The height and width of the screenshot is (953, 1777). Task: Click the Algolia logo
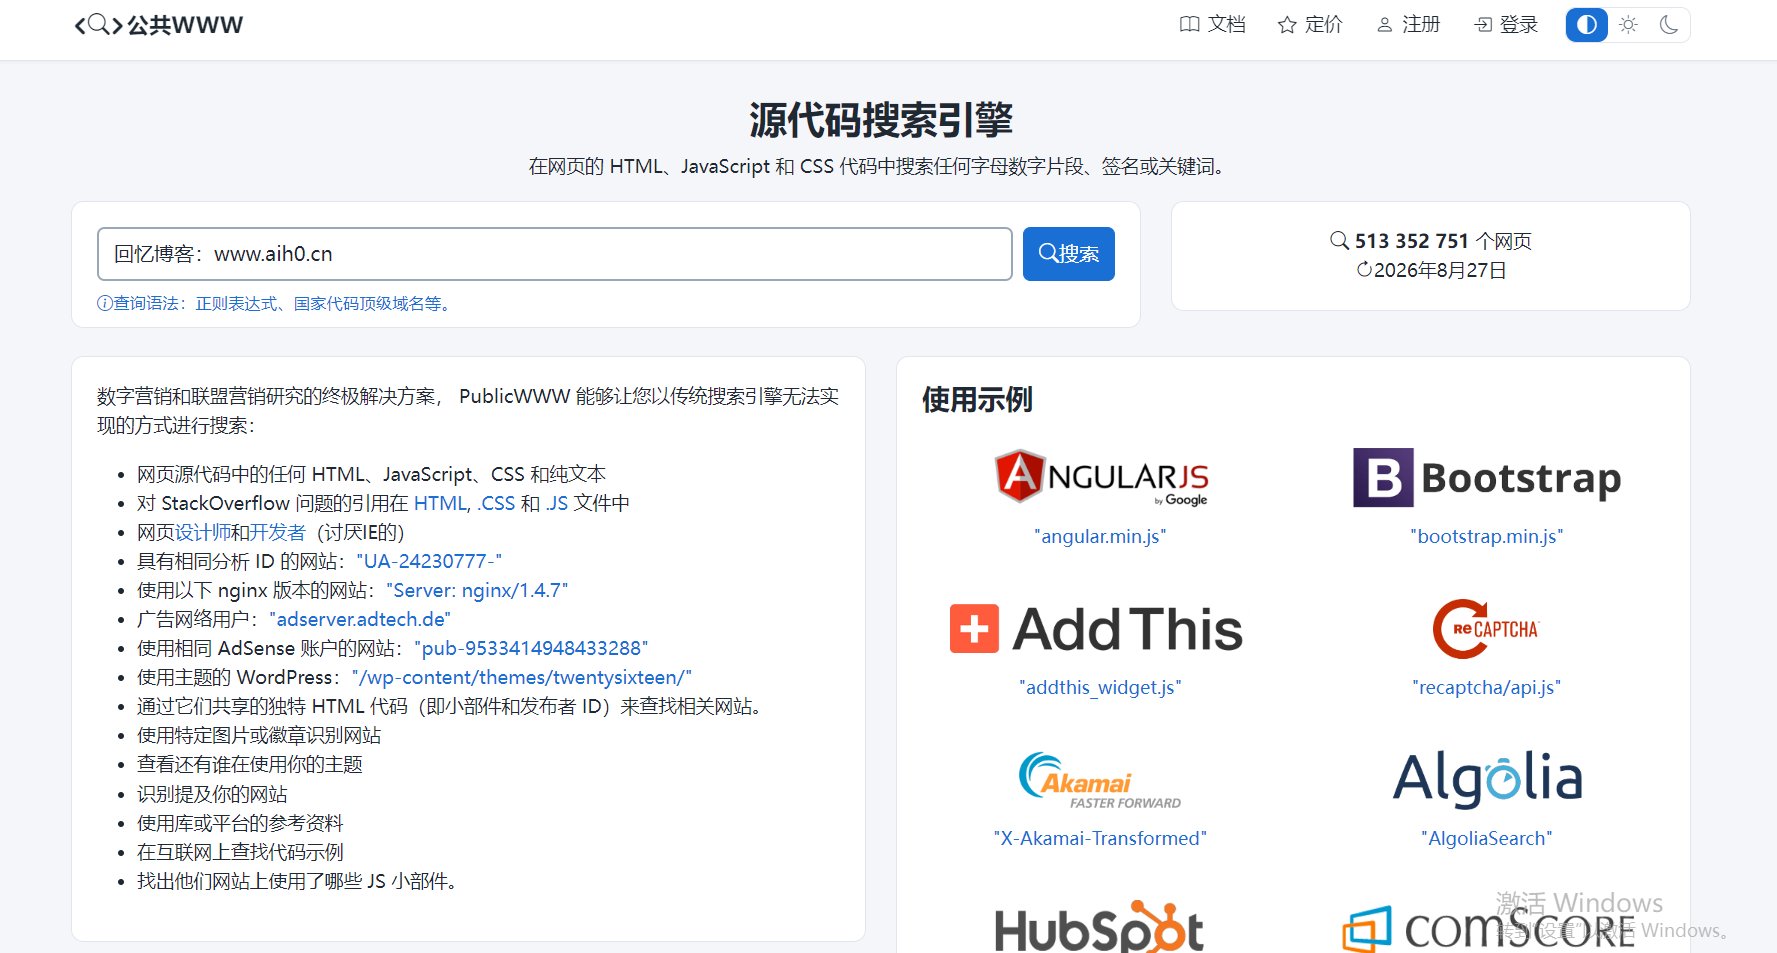[1487, 779]
